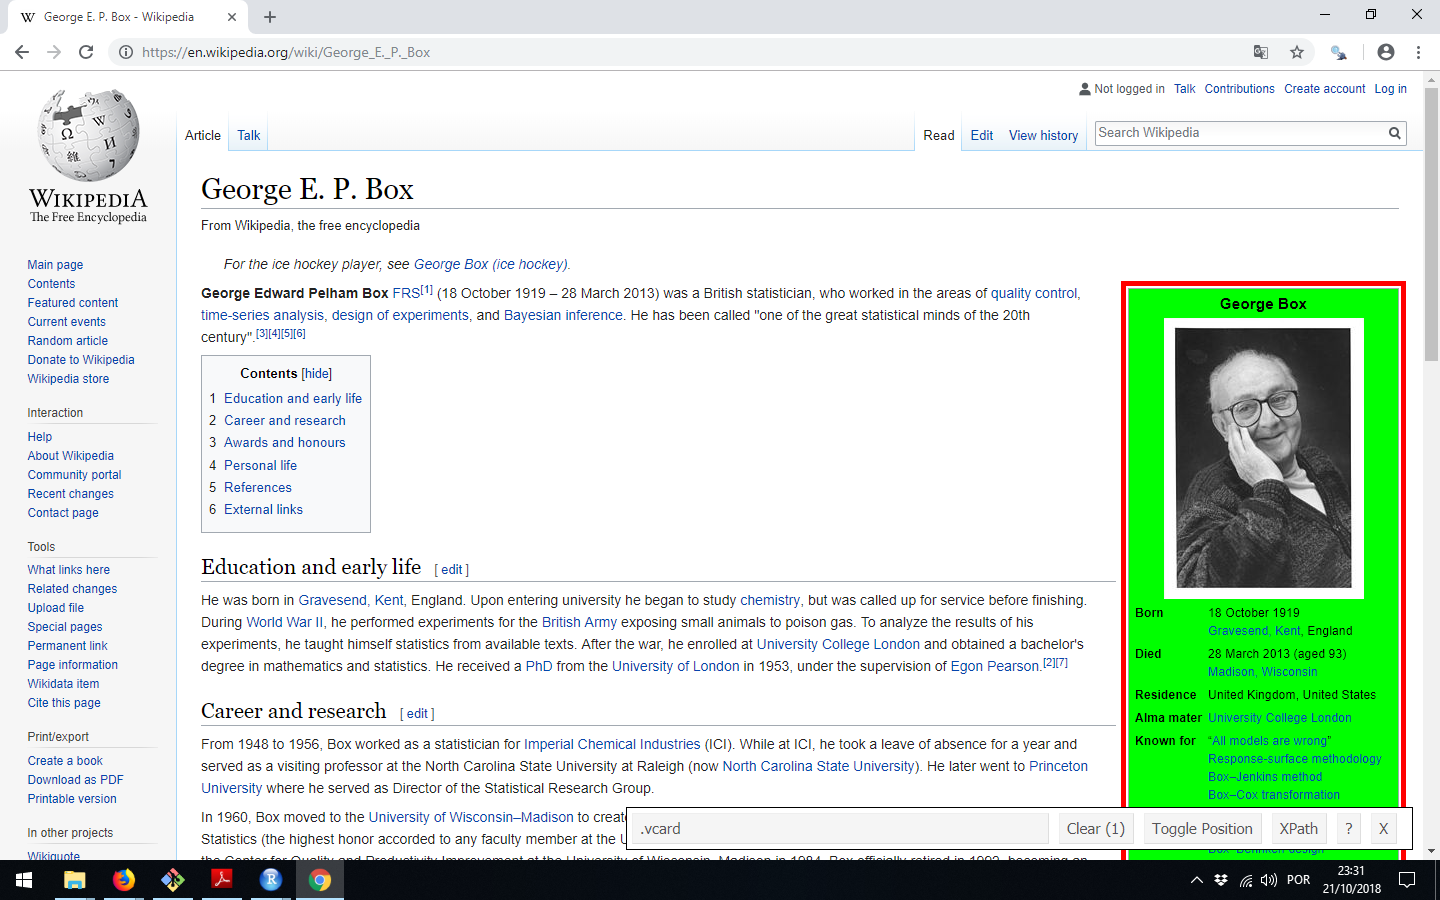This screenshot has height=900, width=1440.
Task: Click the POR language indicator
Action: coord(1298,880)
